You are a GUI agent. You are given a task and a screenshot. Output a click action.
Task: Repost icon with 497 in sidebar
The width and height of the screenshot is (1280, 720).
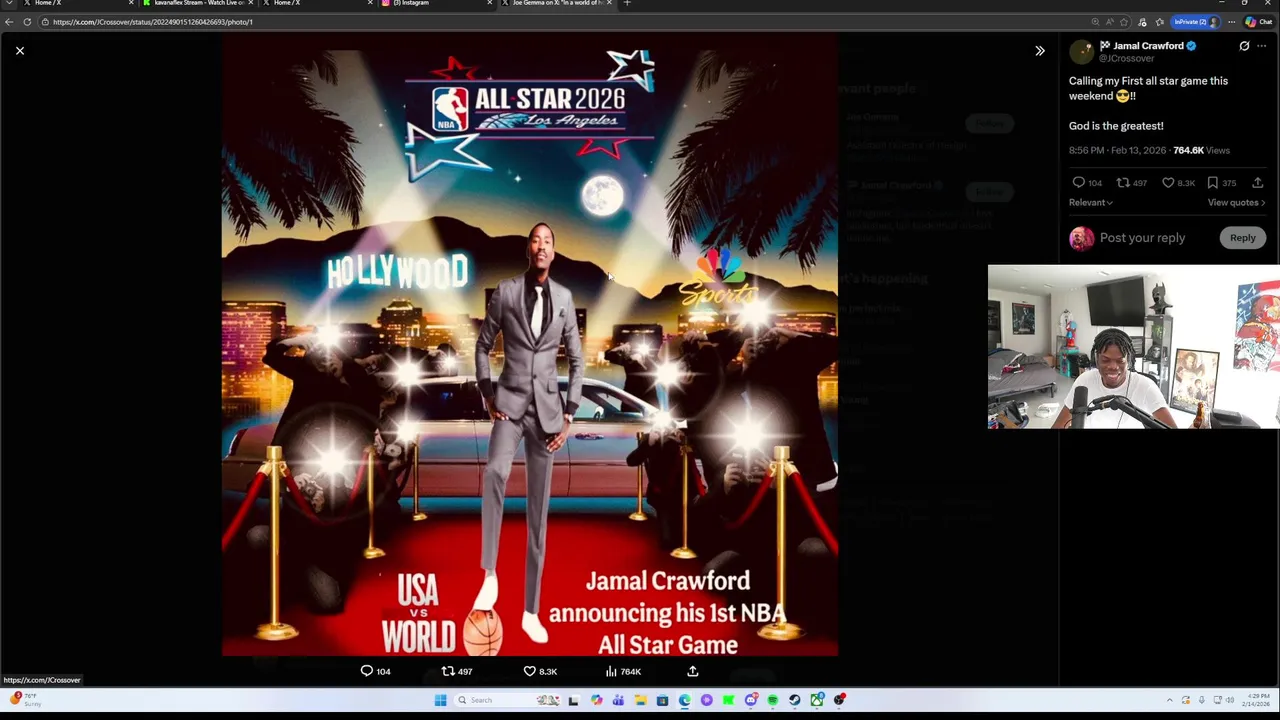[x=1131, y=183]
